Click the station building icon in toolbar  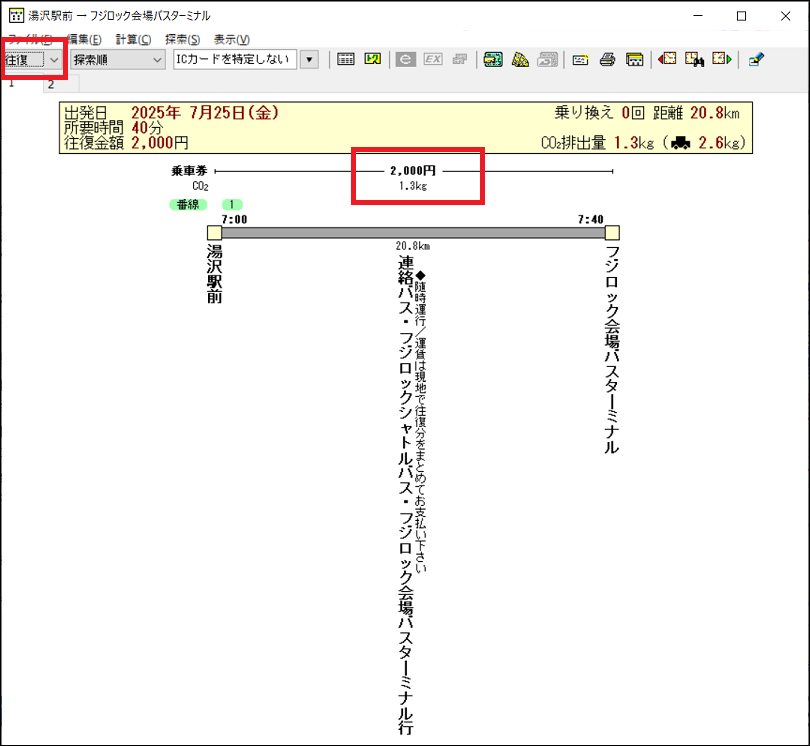click(x=634, y=60)
